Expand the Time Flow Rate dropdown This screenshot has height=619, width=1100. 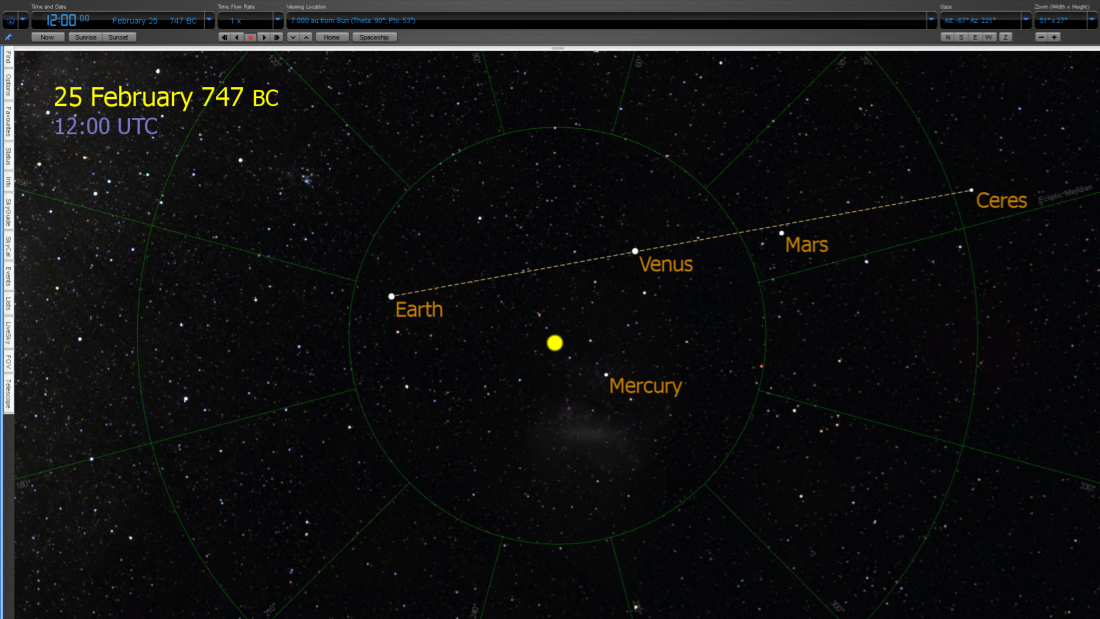click(278, 20)
